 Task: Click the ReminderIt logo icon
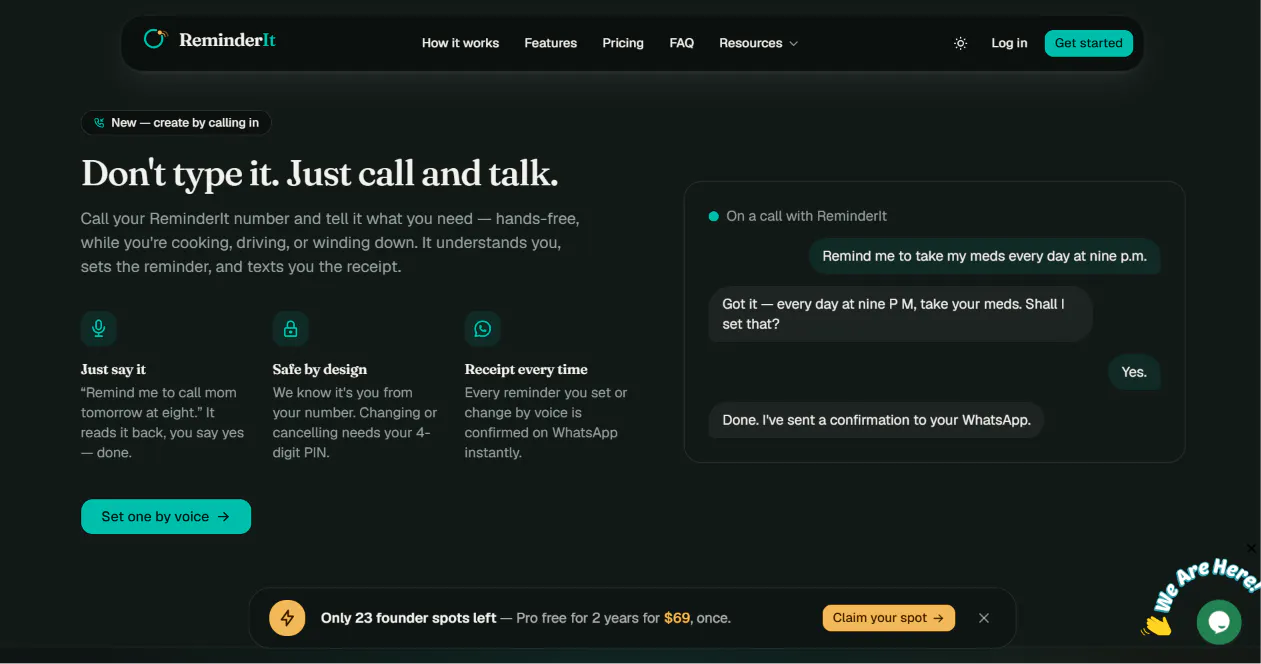click(x=155, y=39)
